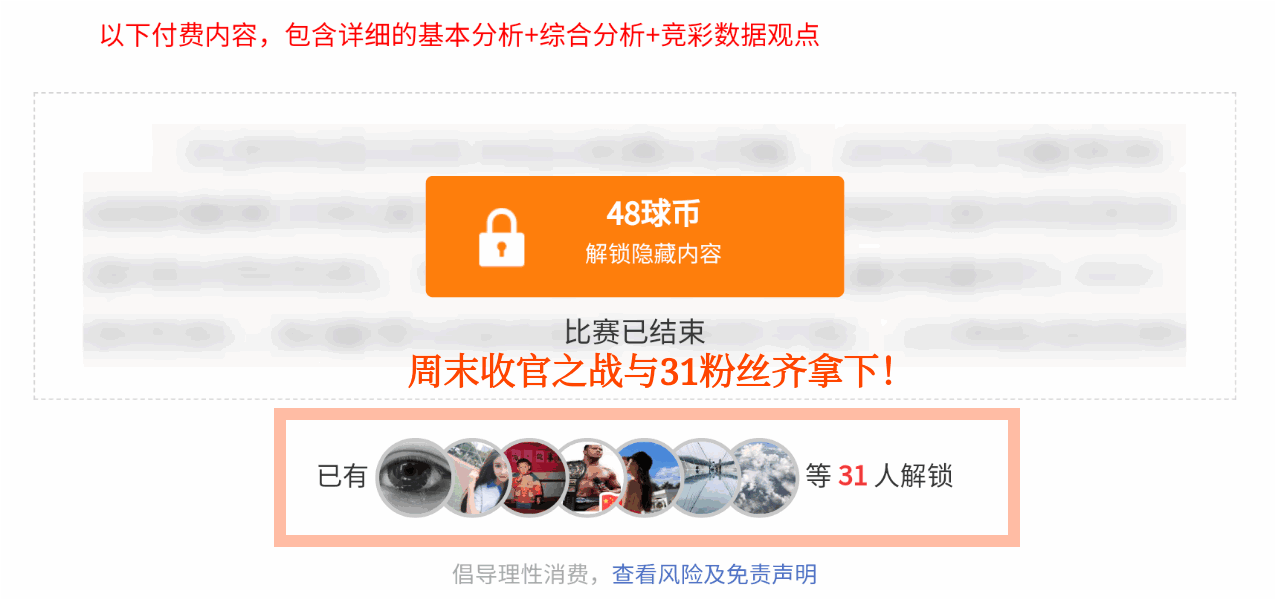Open the long-haired girl selfie avatar
The height and width of the screenshot is (599, 1275).
click(x=474, y=477)
